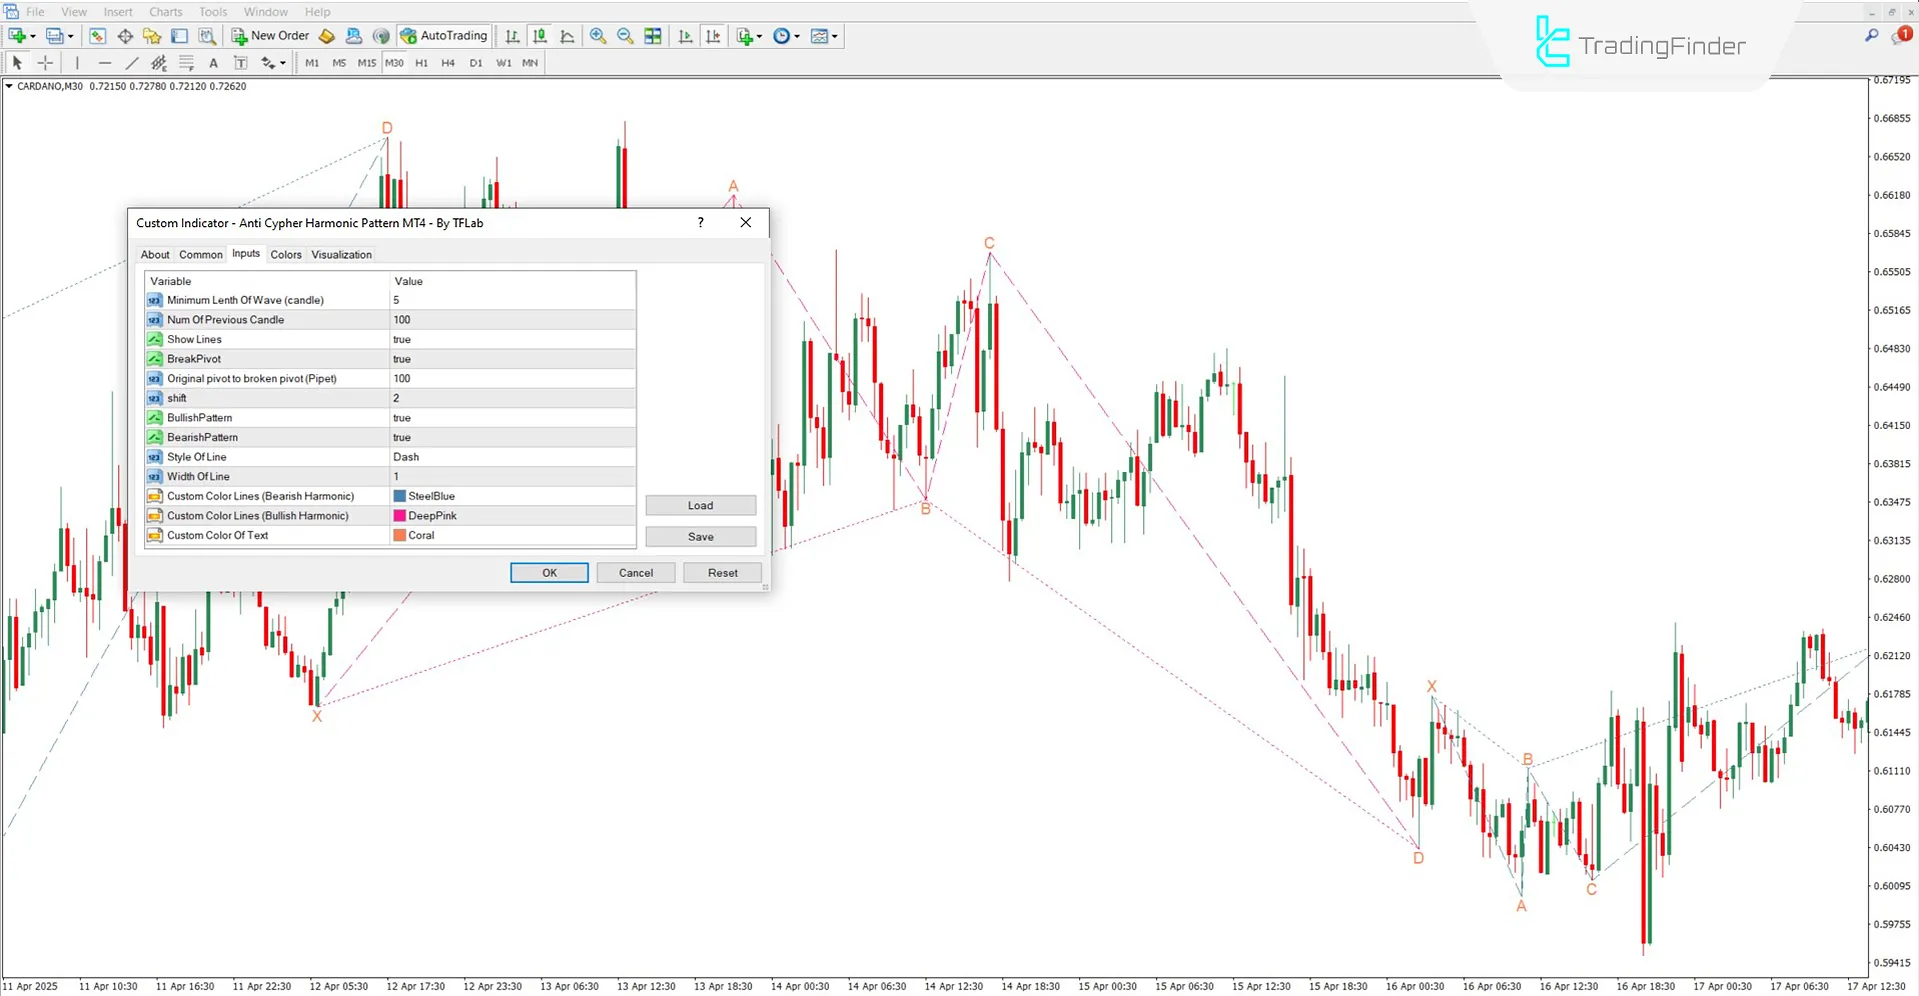Zoom in on the chart

[x=597, y=36]
